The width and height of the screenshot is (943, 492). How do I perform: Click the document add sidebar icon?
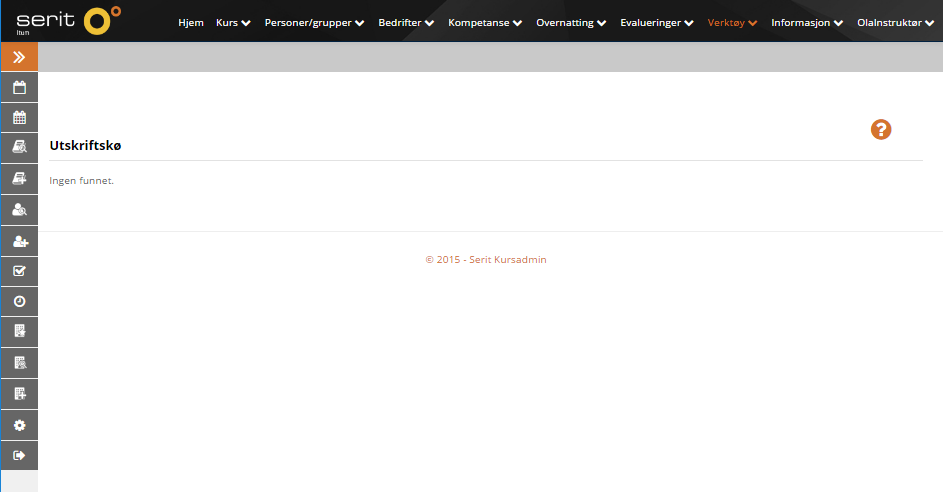[x=19, y=394]
